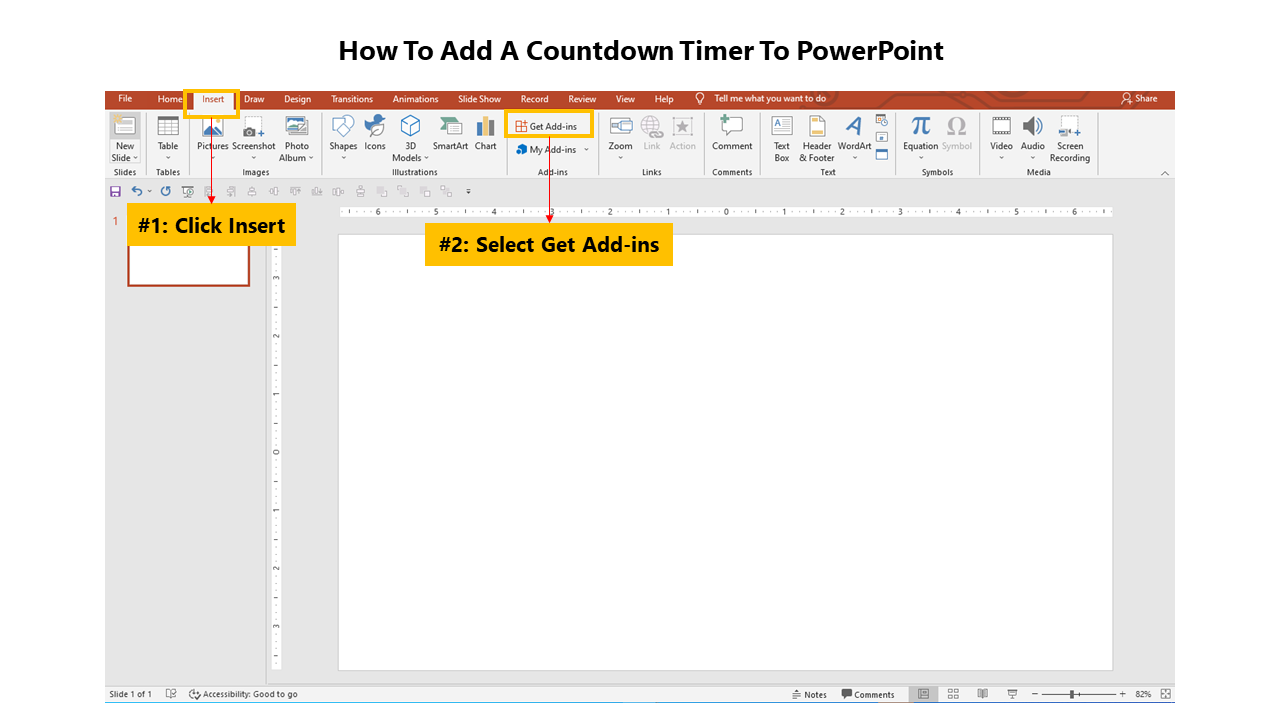Viewport: 1280px width, 720px height.
Task: Click the Audio speaker icon
Action: point(1033,126)
